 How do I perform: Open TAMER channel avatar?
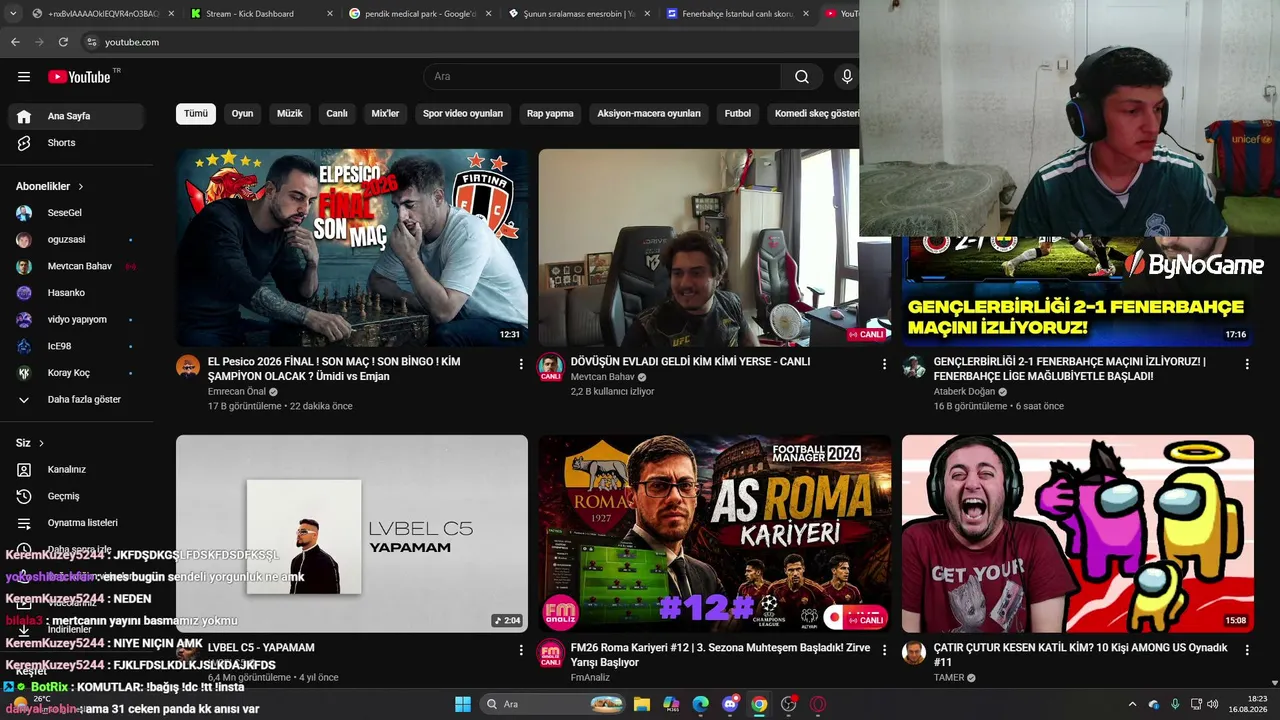[914, 653]
